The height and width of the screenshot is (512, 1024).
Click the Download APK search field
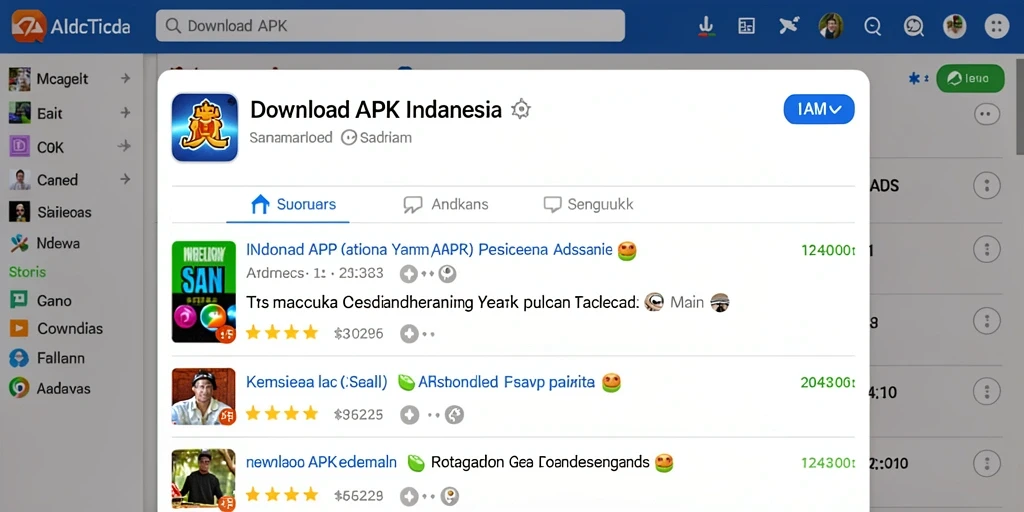[x=390, y=26]
